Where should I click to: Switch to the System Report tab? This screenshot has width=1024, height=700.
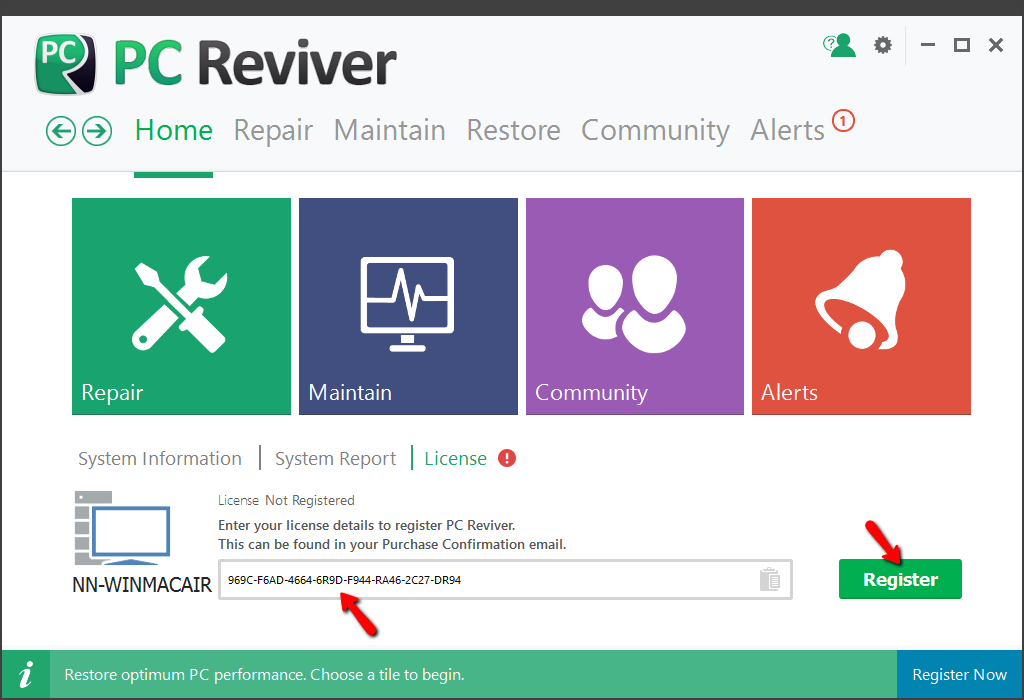pos(336,459)
